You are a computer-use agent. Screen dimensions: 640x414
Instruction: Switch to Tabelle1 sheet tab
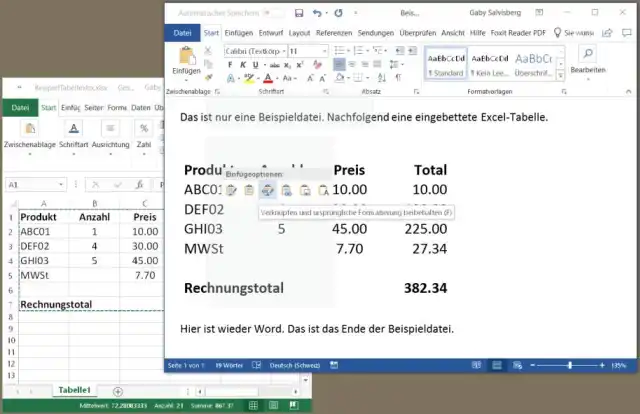(74, 390)
